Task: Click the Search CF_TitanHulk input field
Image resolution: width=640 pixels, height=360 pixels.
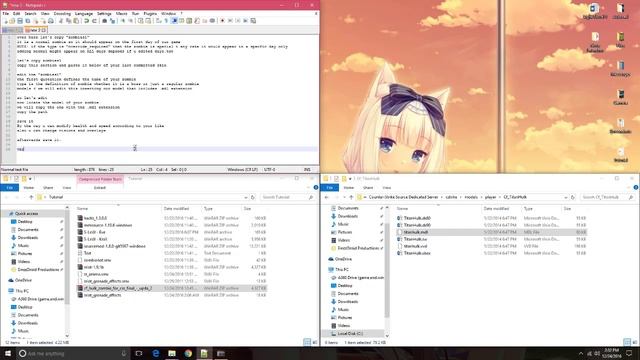Action: (x=608, y=197)
